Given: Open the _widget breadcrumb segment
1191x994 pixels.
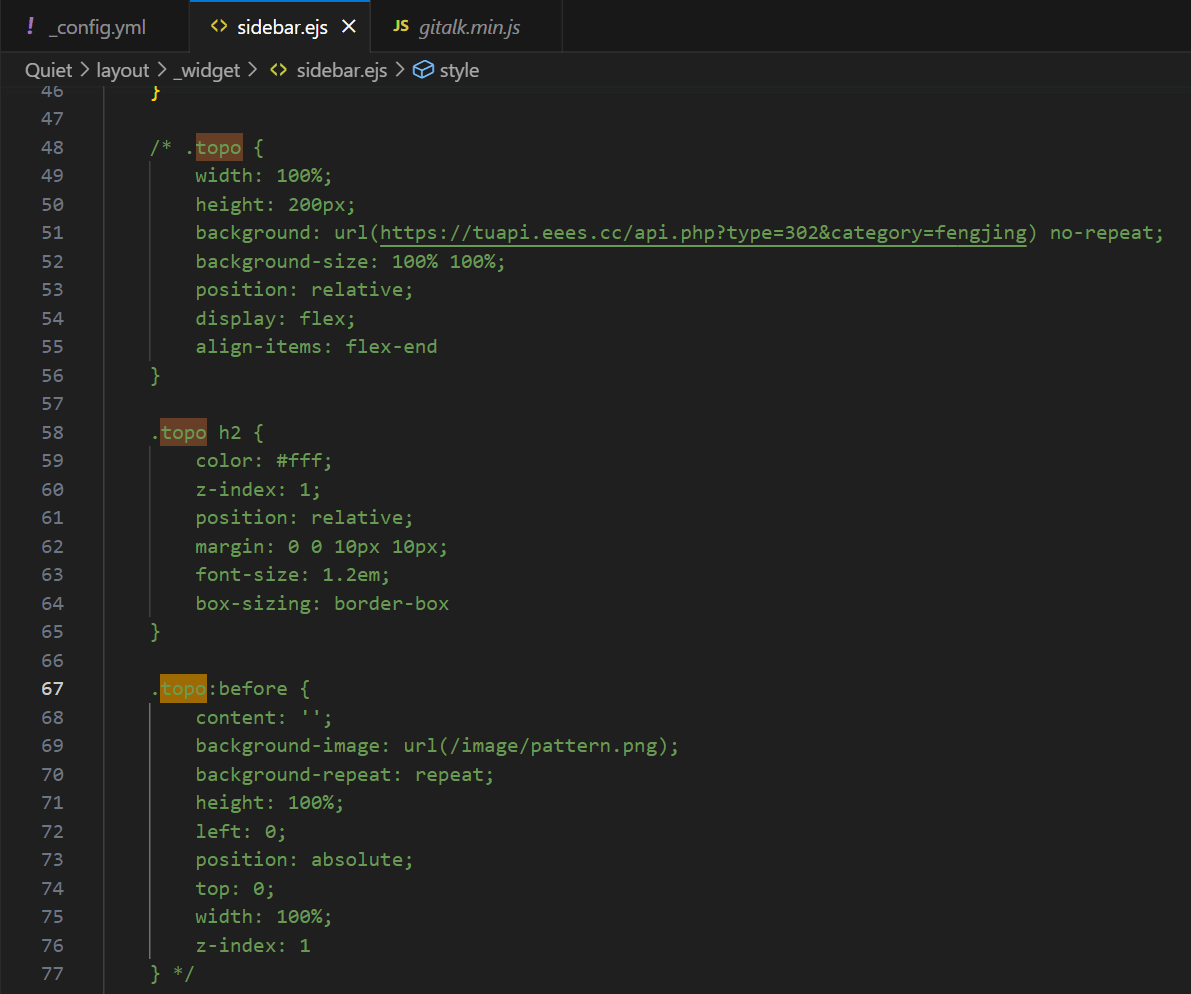Looking at the screenshot, I should [207, 71].
